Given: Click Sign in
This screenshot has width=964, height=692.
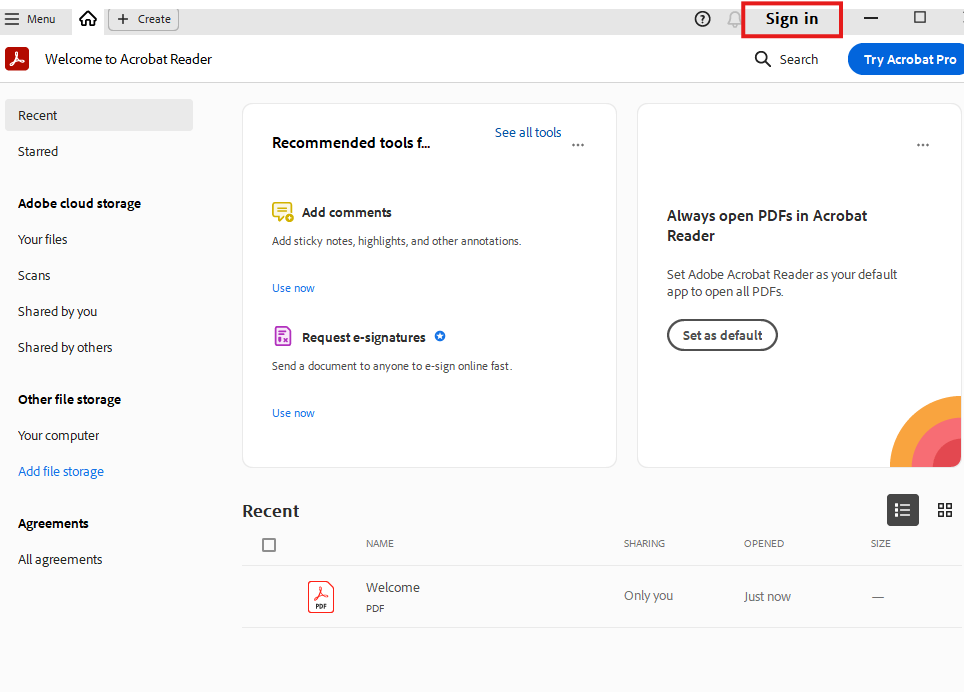Looking at the screenshot, I should point(792,19).
